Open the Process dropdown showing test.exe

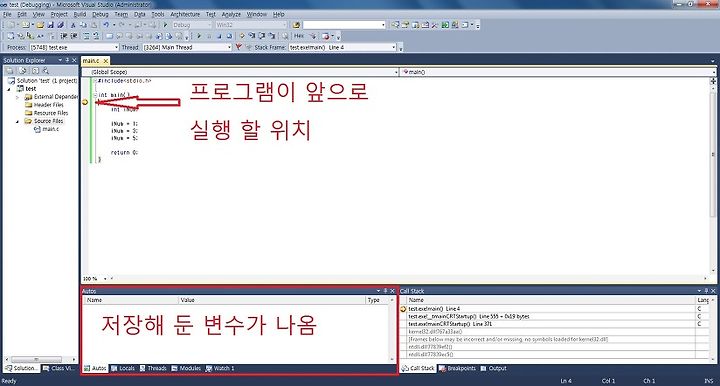[x=74, y=47]
